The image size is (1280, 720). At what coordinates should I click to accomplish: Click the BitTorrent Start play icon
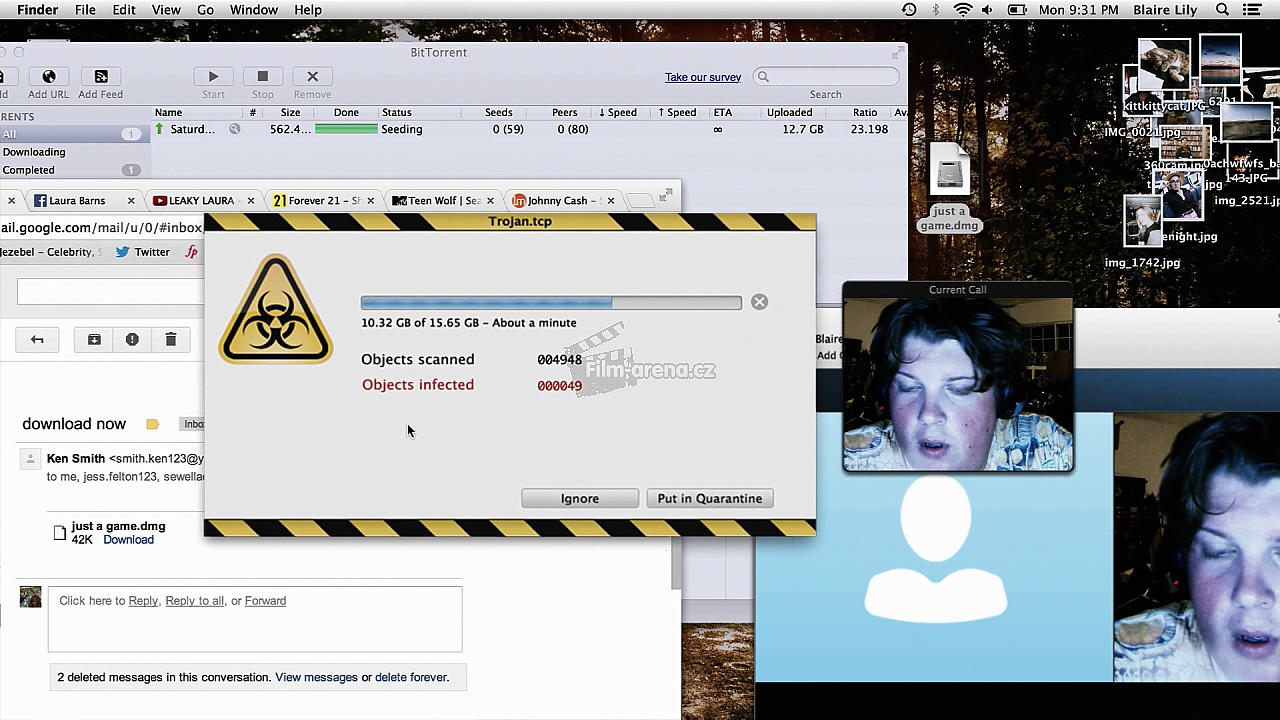[x=213, y=77]
